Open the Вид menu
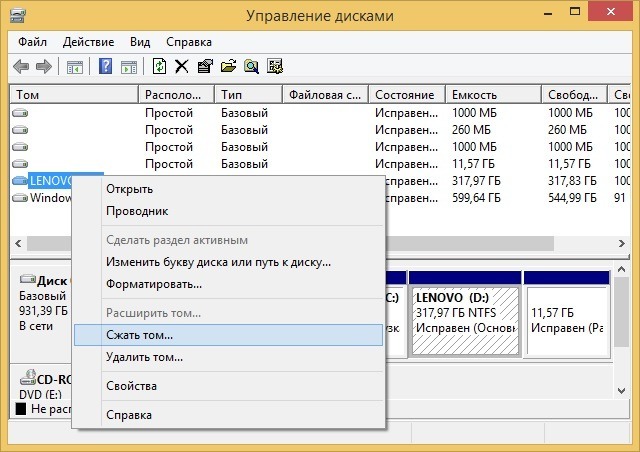Image resolution: width=640 pixels, height=452 pixels. pos(140,42)
